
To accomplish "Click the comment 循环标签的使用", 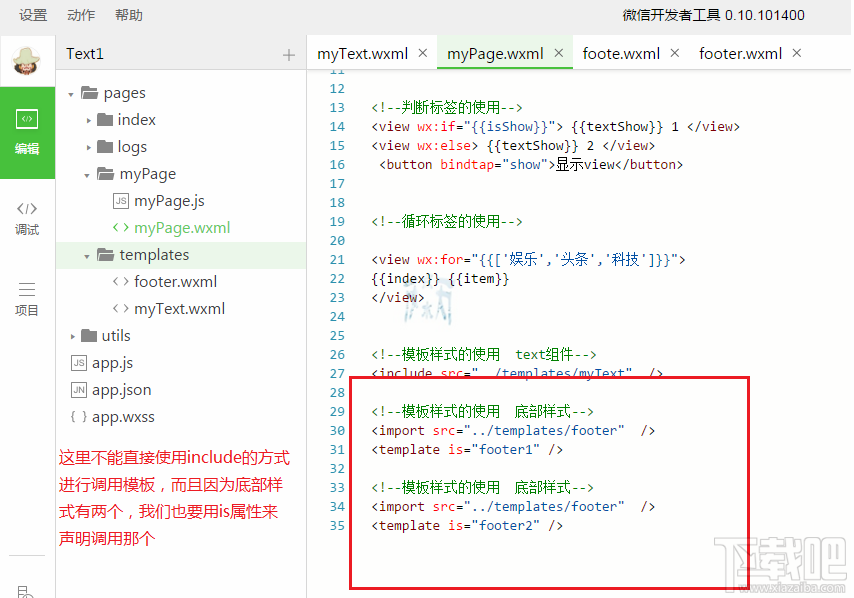I will (x=447, y=221).
